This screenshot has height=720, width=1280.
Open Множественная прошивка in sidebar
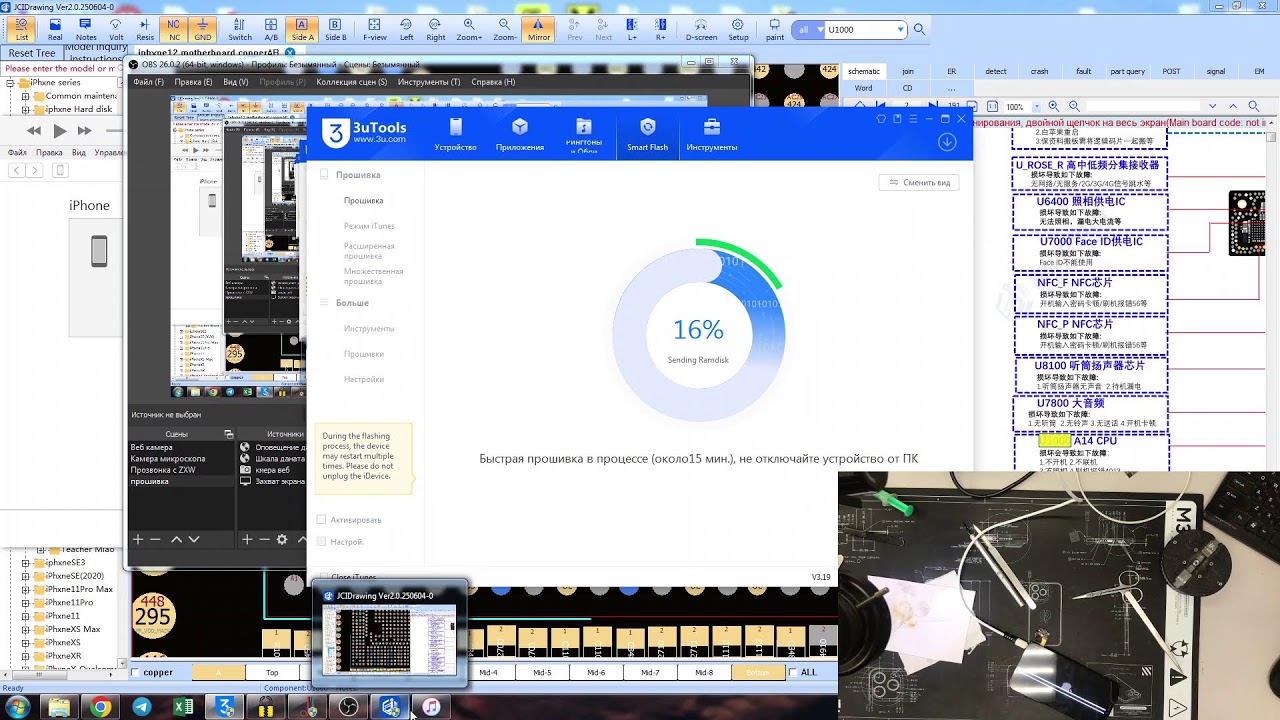pos(373,276)
